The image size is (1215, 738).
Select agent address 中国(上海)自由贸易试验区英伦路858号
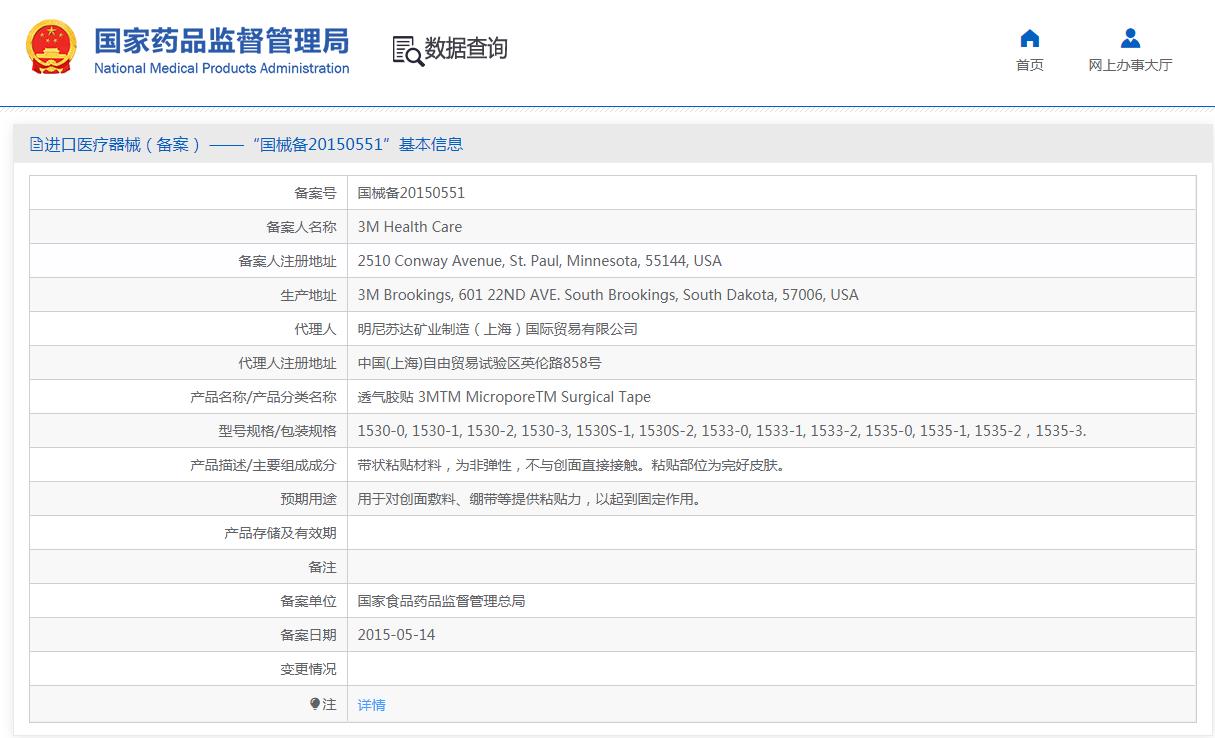tap(480, 363)
